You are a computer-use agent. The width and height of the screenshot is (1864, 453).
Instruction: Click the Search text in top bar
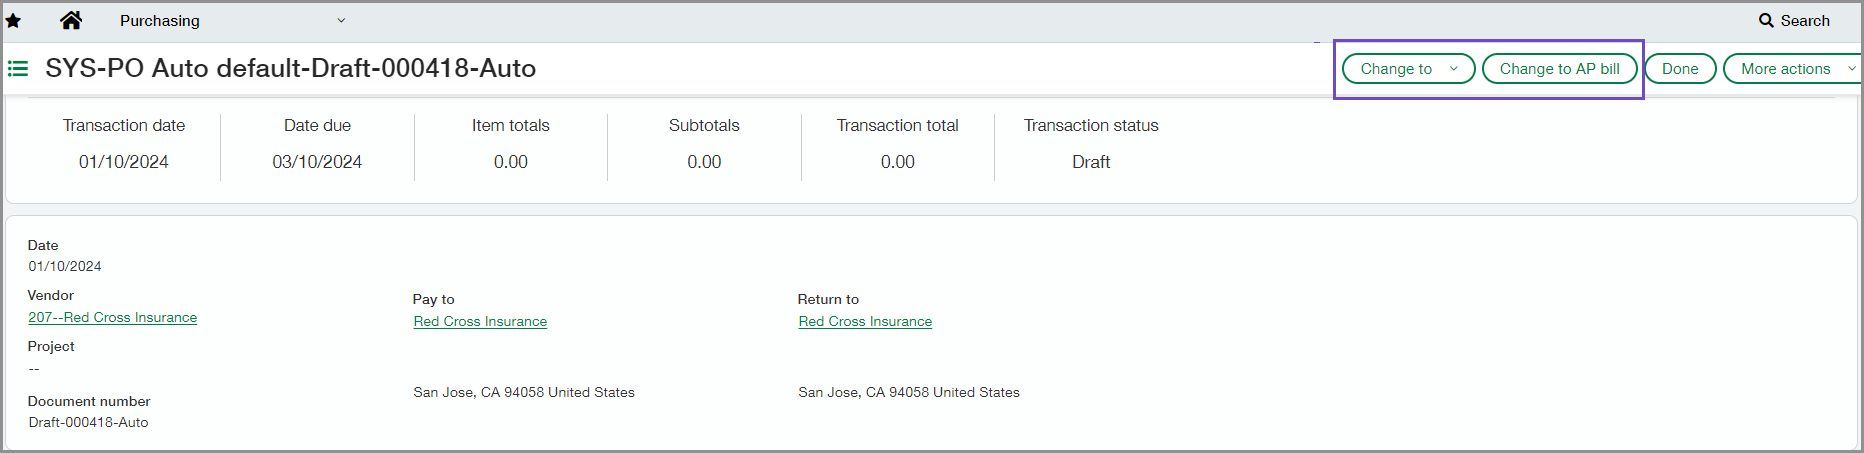(x=1805, y=21)
